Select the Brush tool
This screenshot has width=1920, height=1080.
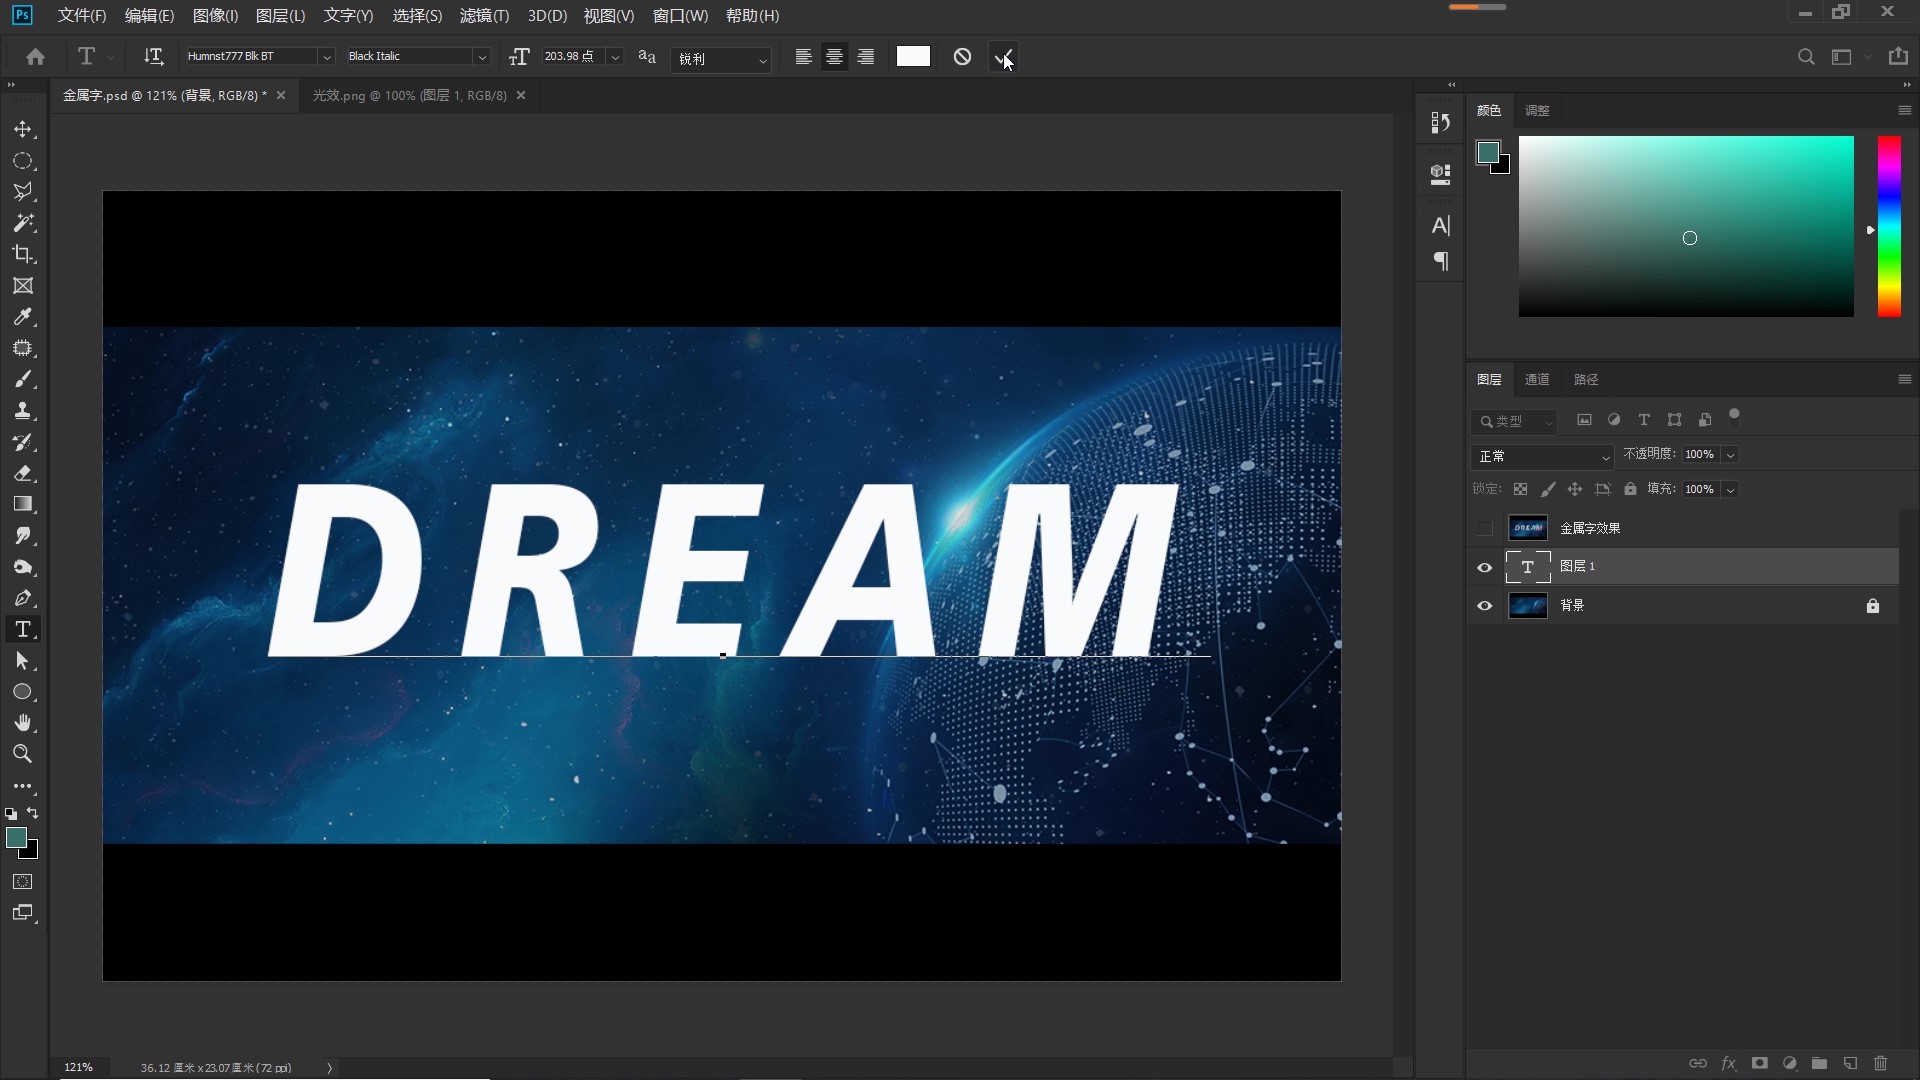(23, 380)
